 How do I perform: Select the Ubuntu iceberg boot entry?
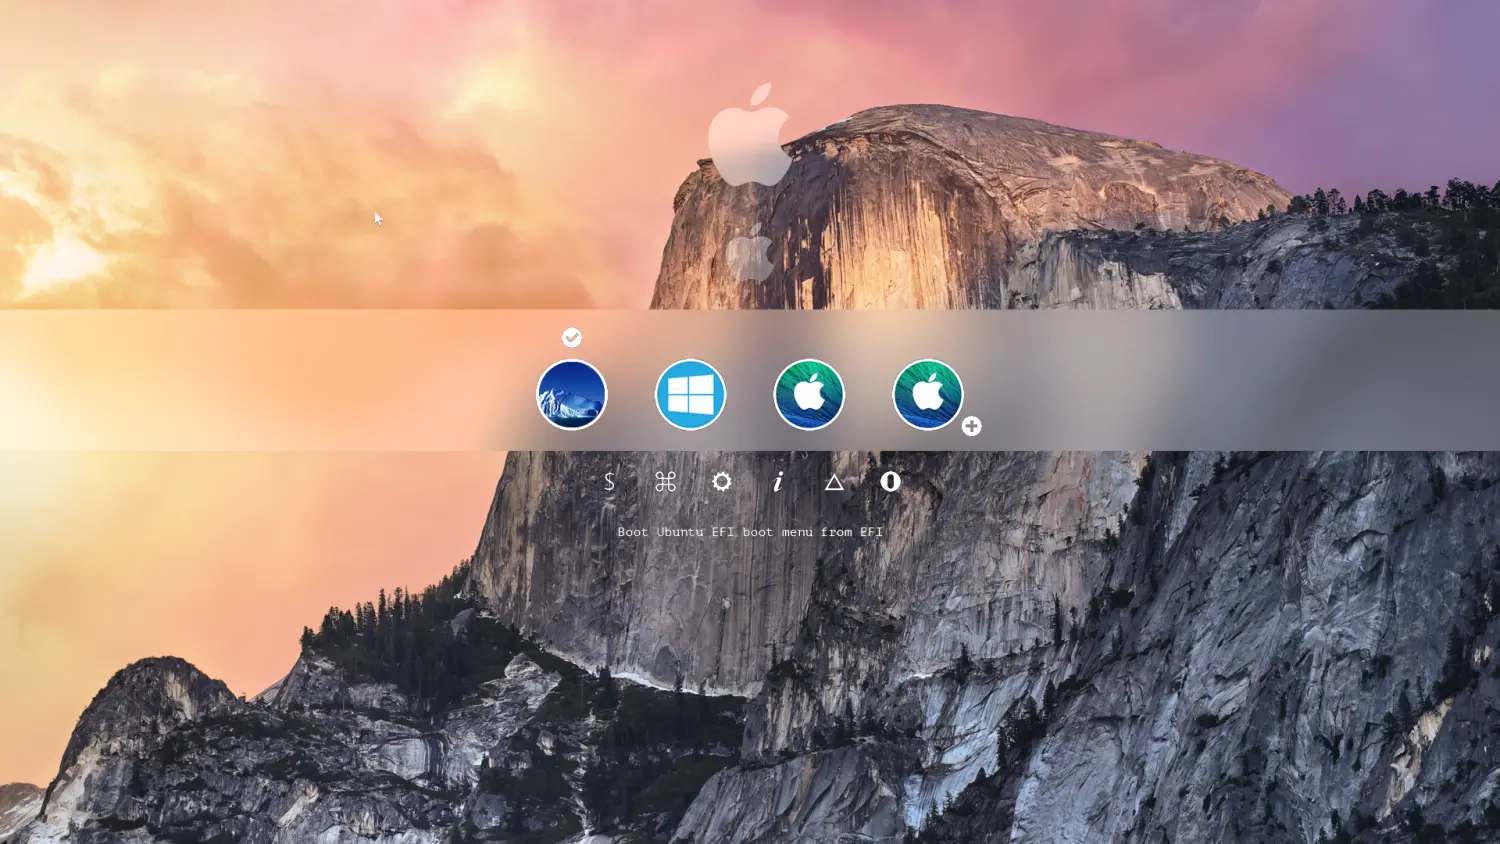571,395
